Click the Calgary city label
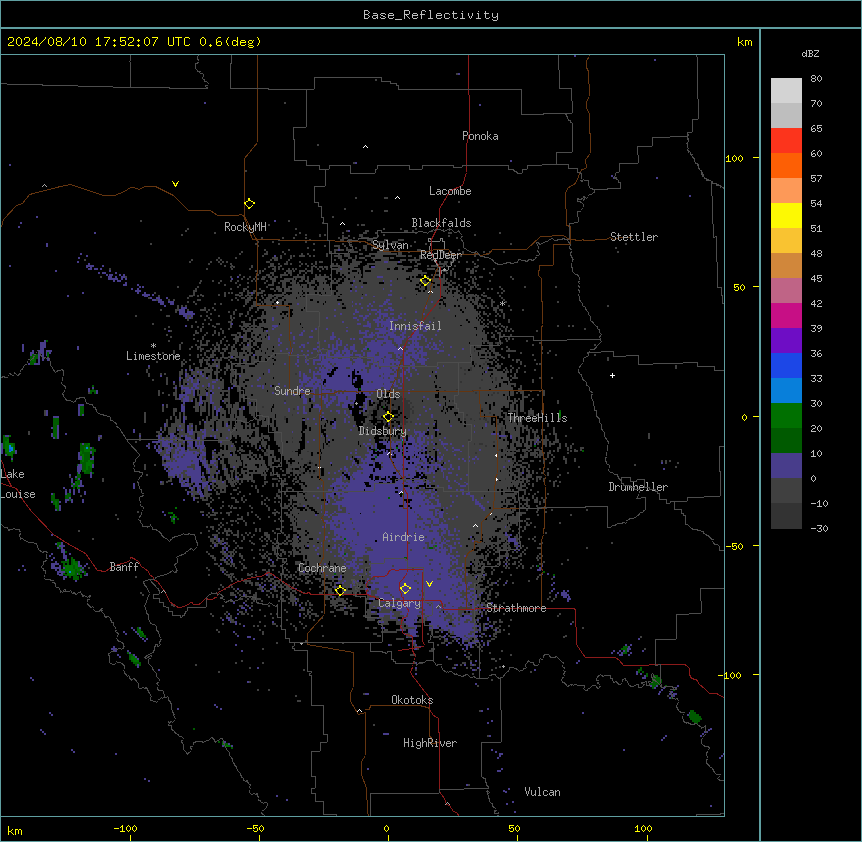 click(399, 603)
